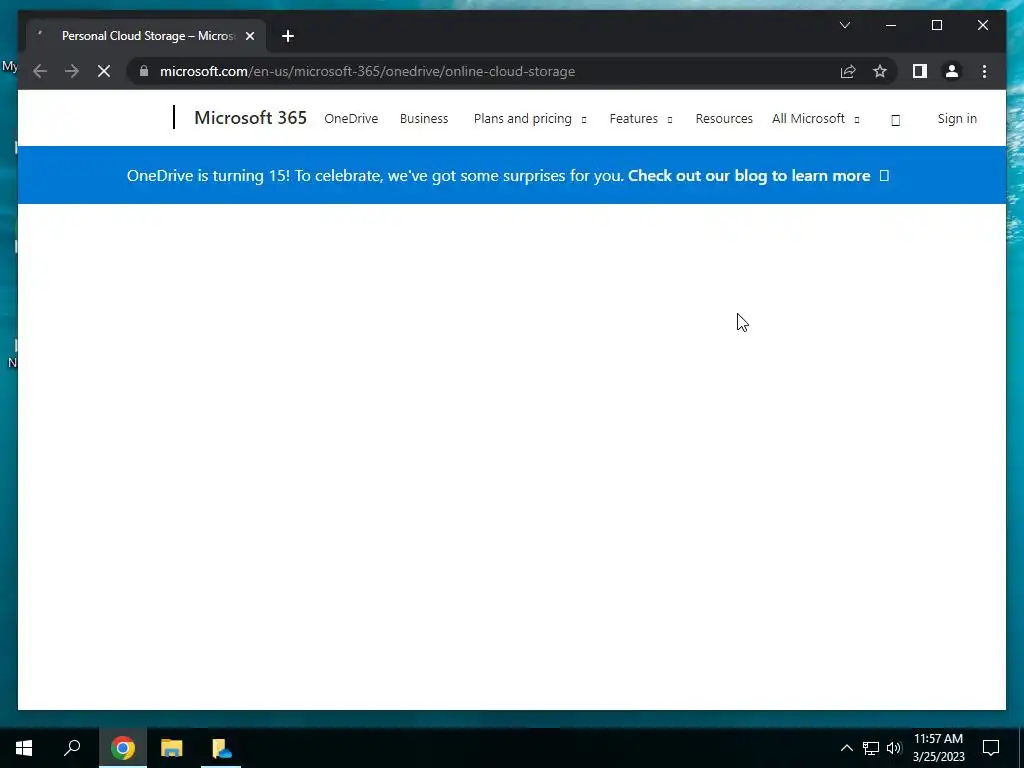The width and height of the screenshot is (1024, 768).
Task: Open the Windows Start menu
Action: [24, 748]
